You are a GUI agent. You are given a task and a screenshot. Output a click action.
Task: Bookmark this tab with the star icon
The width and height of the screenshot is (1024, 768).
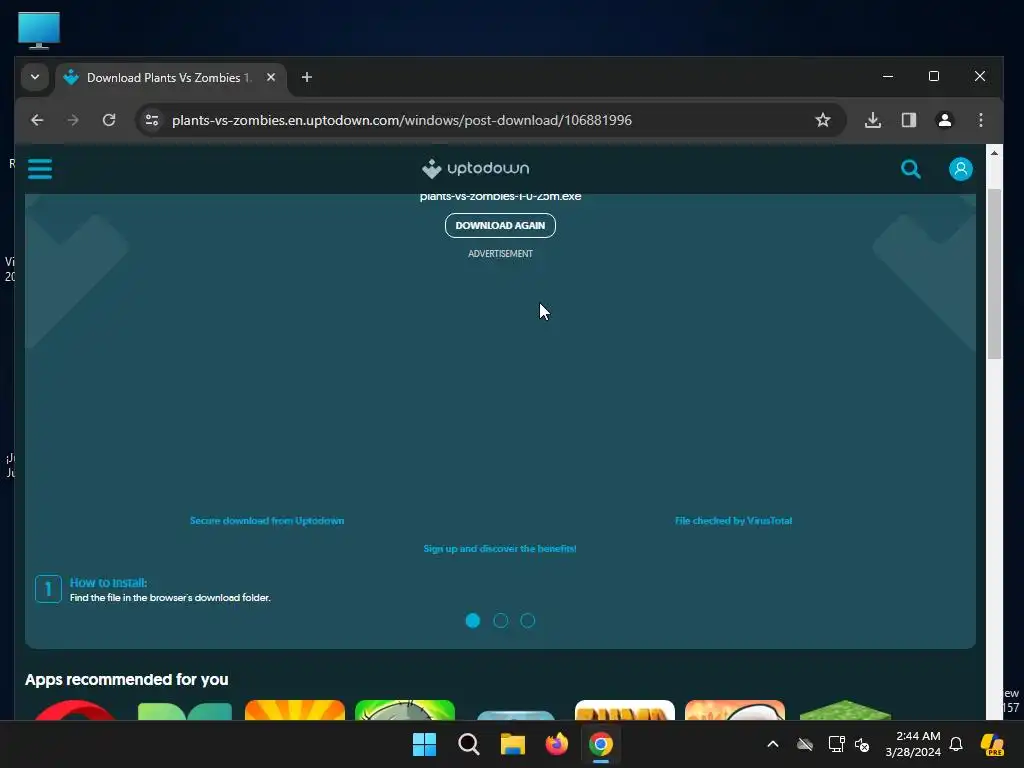[823, 120]
